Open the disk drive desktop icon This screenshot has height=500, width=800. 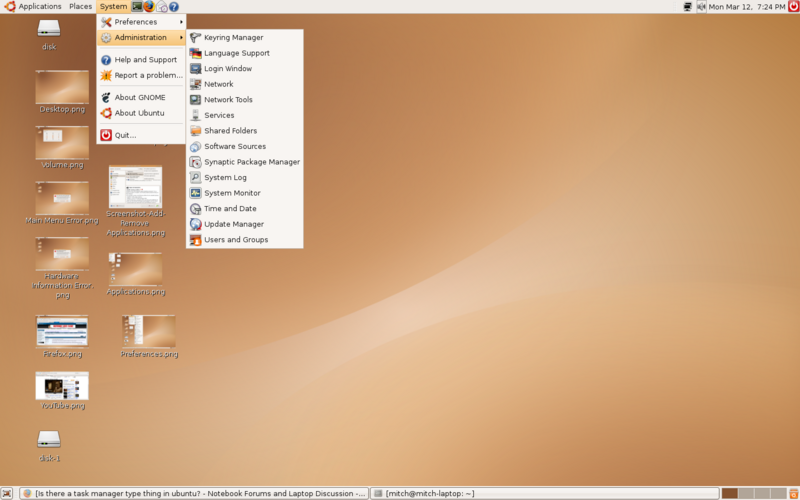(49, 28)
